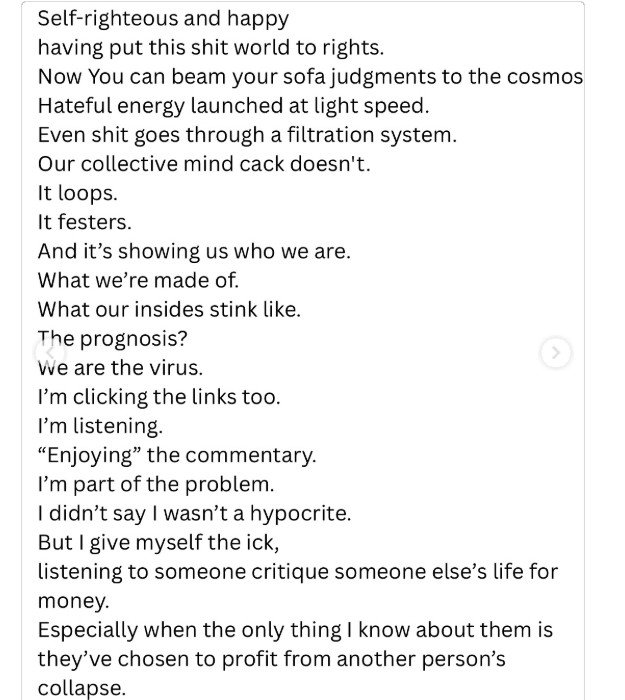Screen dimensions: 625x700
Task: Click the line "Enjoying" the commentary
Action: pyautogui.click(x=177, y=455)
